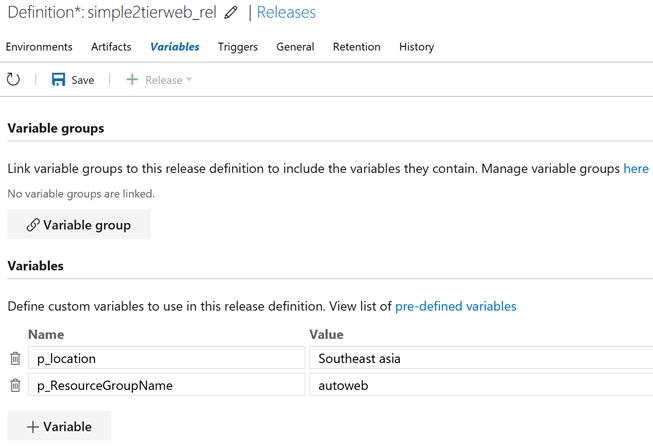
Task: Go to the General tab
Action: (x=295, y=47)
